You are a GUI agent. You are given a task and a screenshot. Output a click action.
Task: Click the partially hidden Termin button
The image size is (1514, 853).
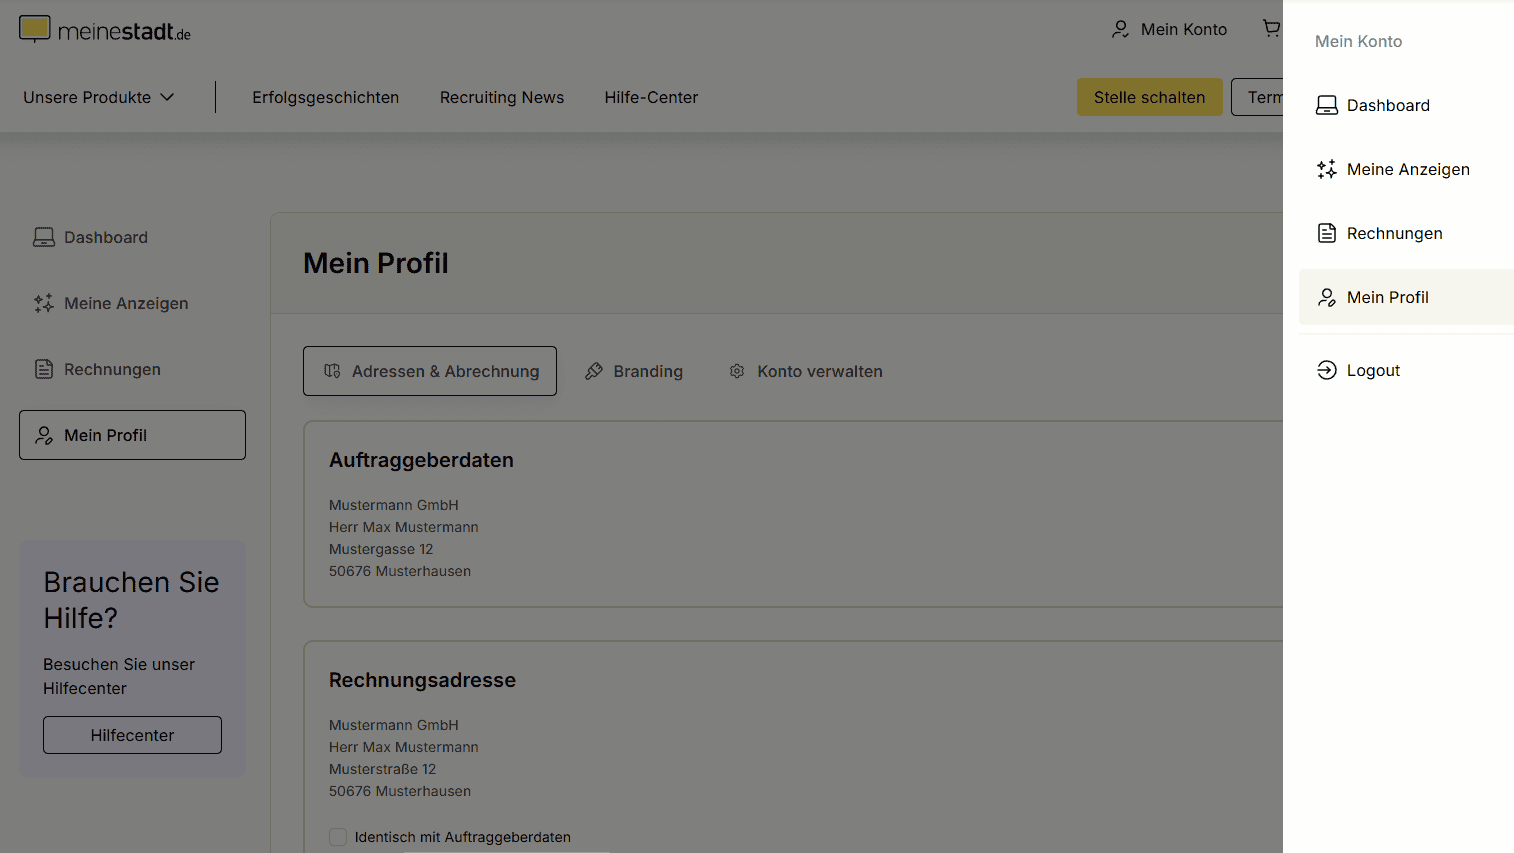(1258, 97)
